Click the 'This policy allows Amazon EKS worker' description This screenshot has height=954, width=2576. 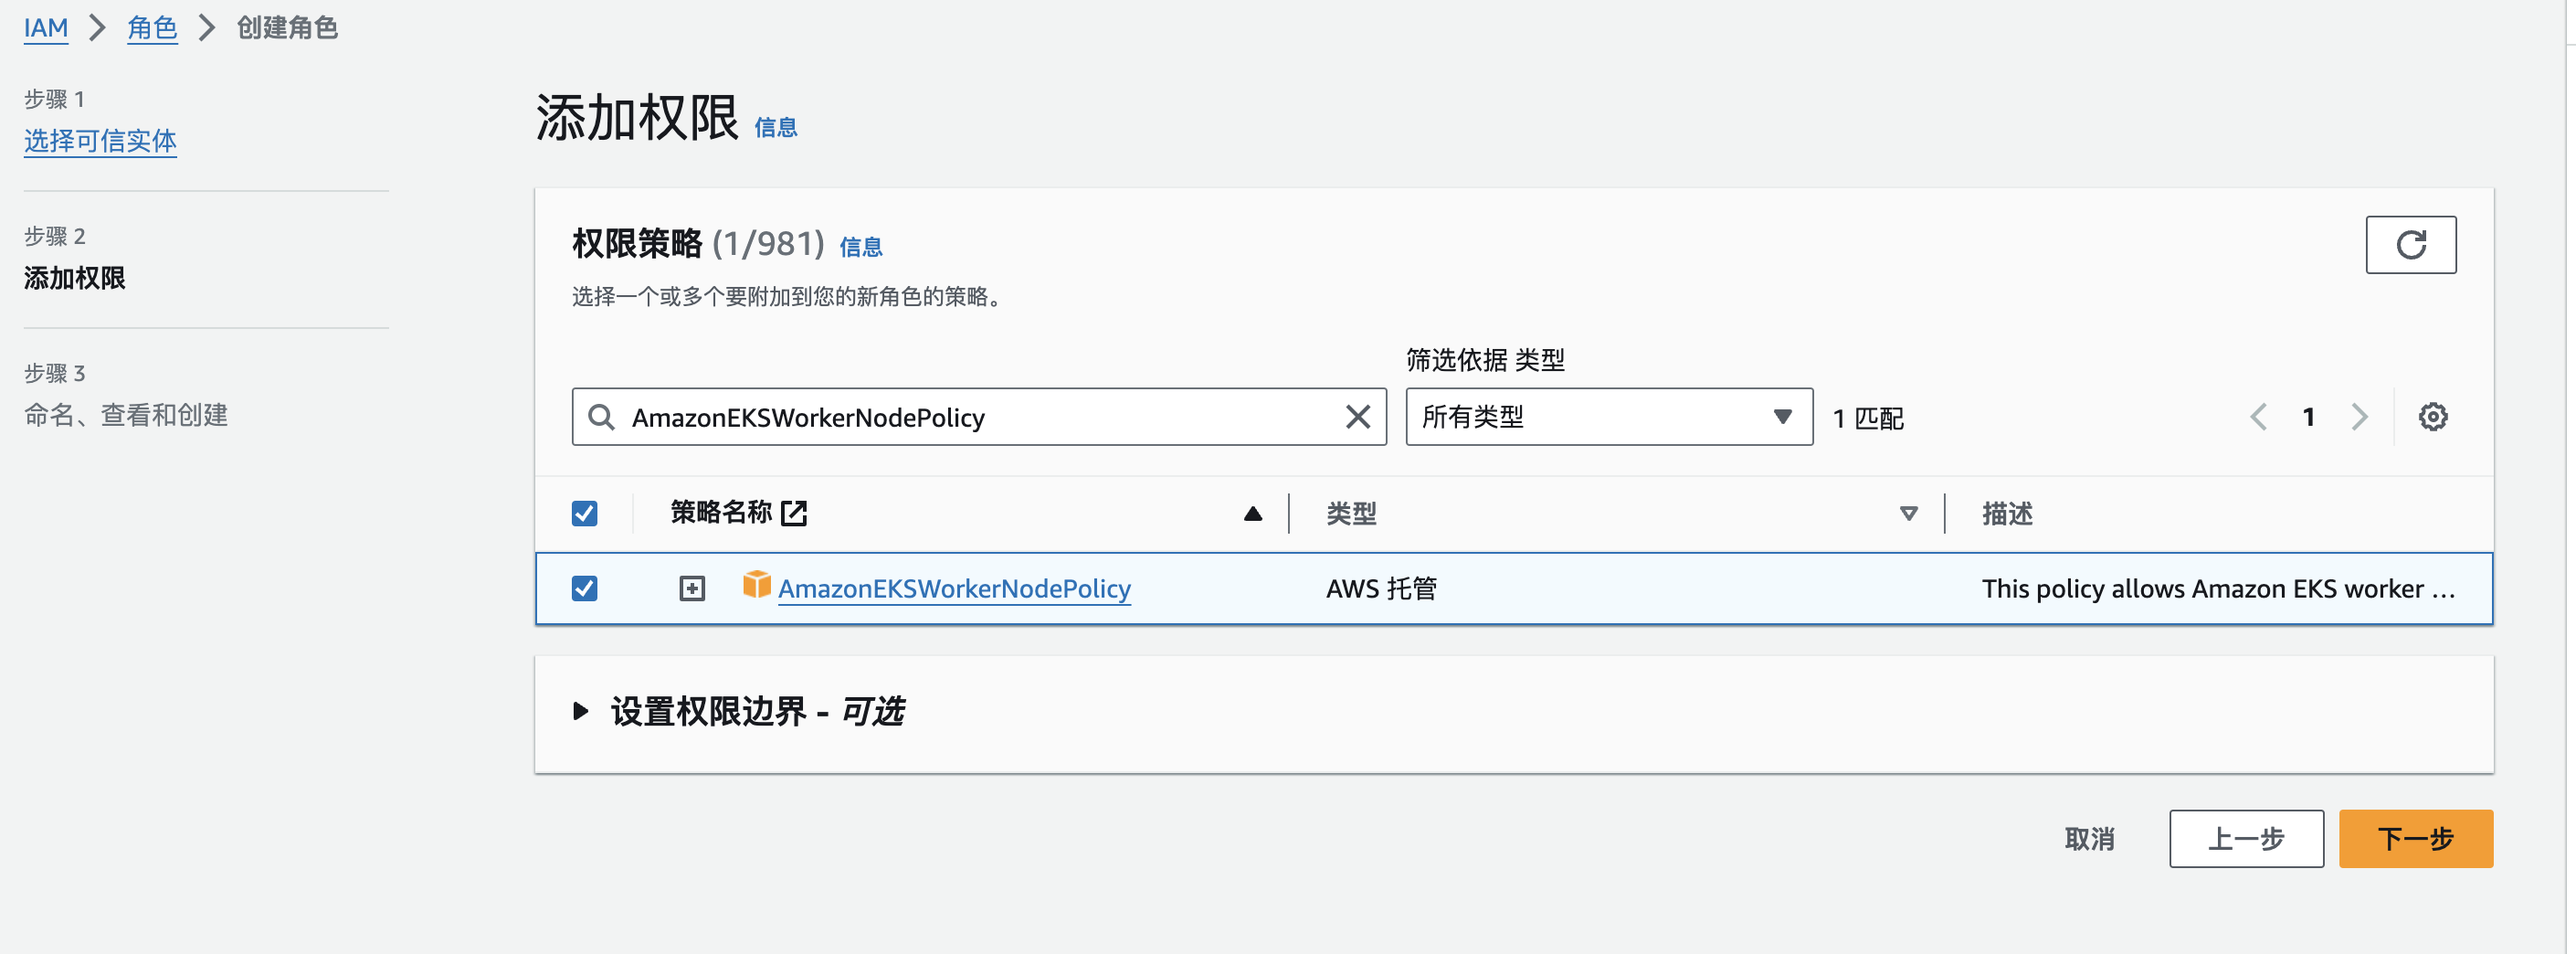pyautogui.click(x=2217, y=589)
